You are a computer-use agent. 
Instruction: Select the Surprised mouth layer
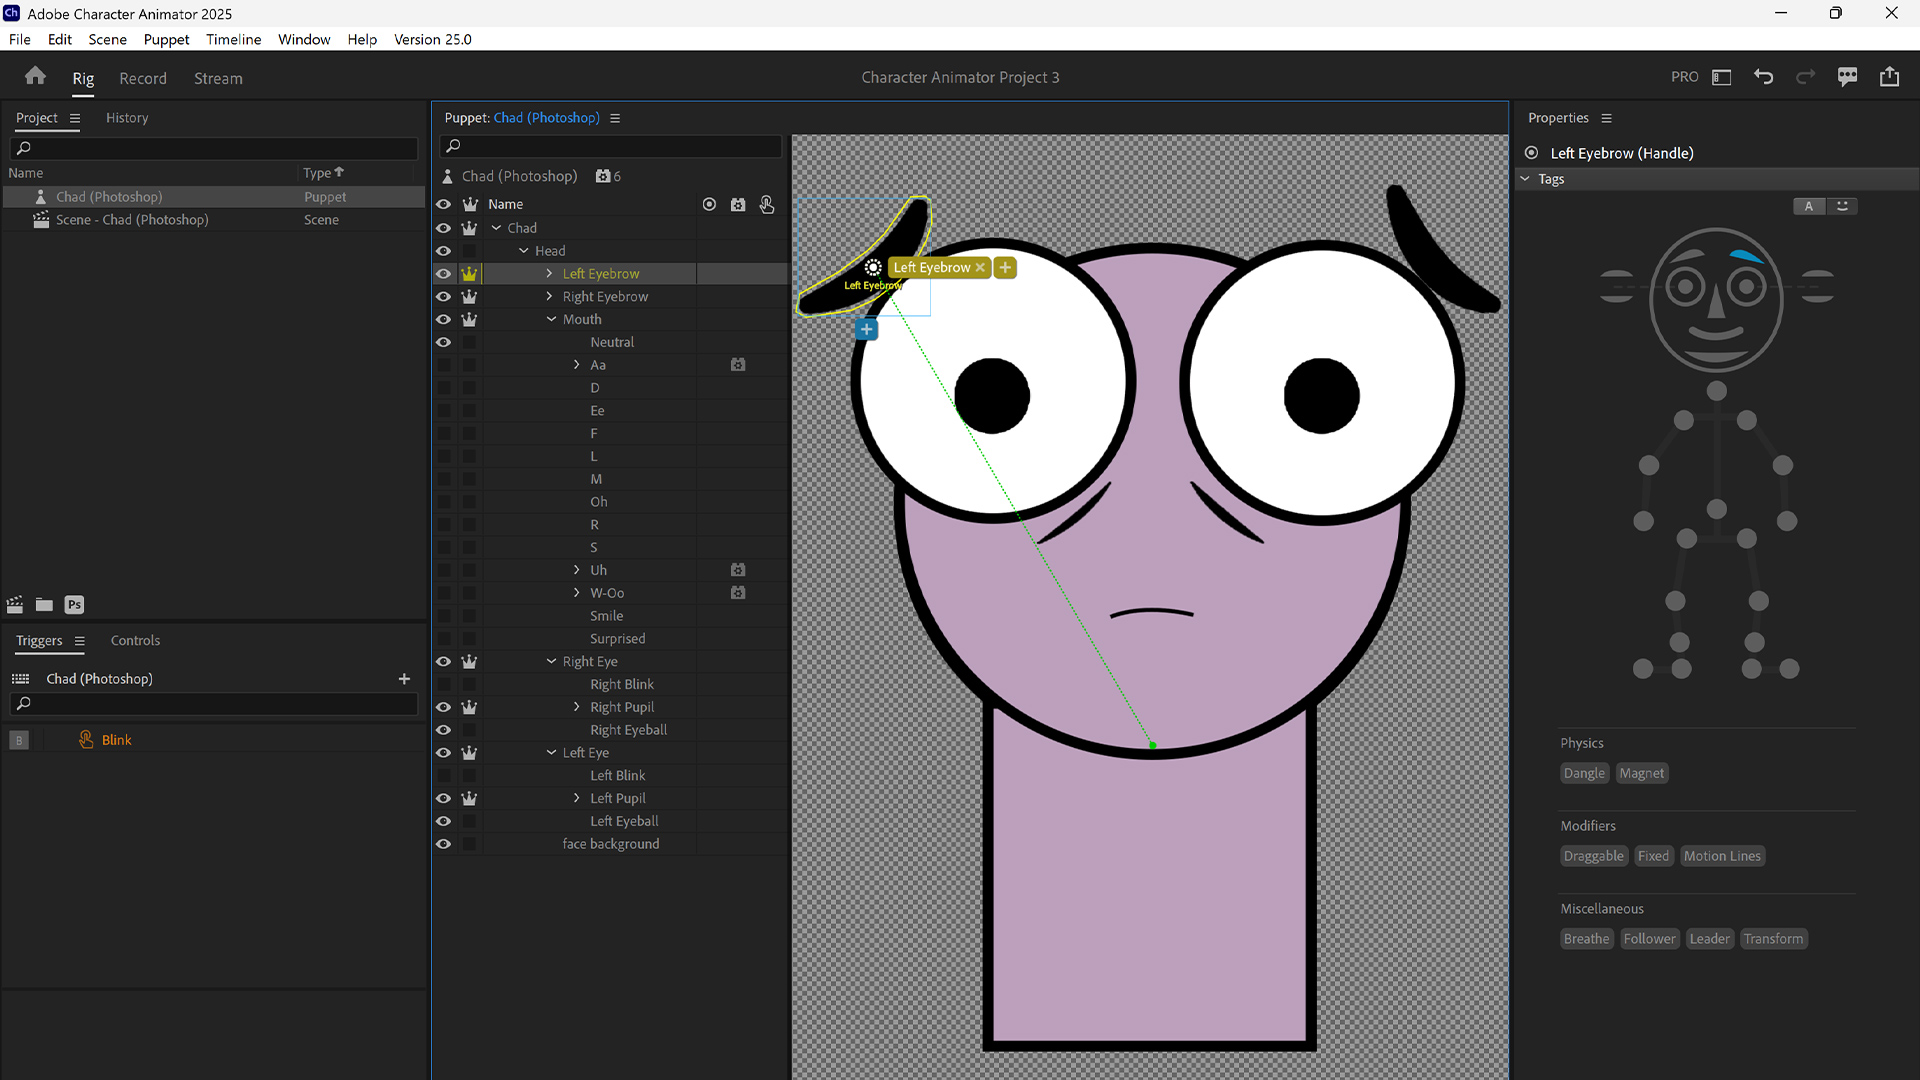tap(617, 639)
